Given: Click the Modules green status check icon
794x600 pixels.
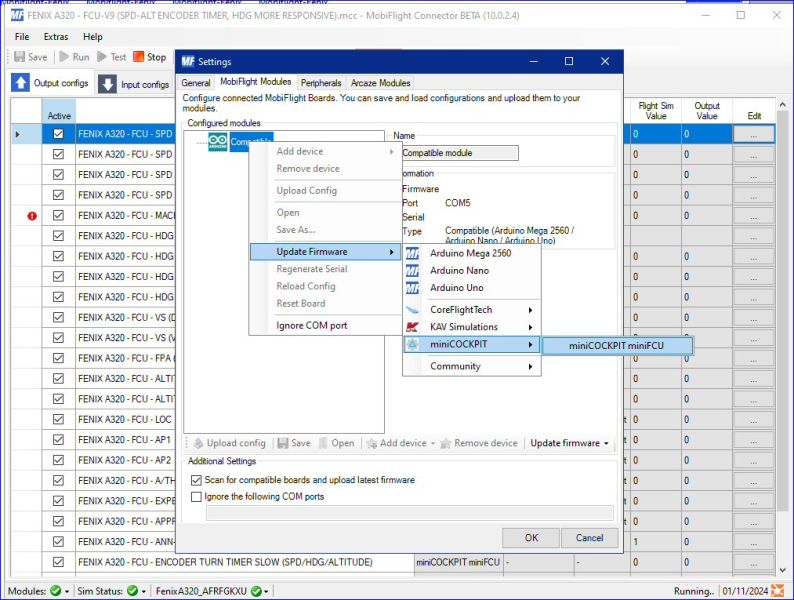Looking at the screenshot, I should coord(56,590).
